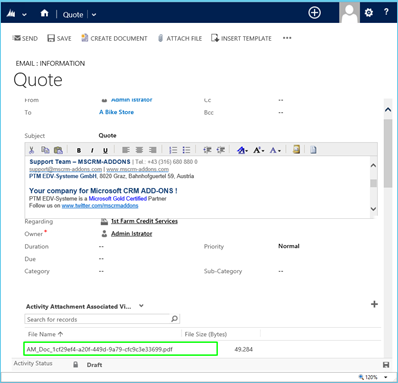398x383 pixels.
Task: Expand the chevron beside Quote in nav bar
Action: (x=94, y=15)
